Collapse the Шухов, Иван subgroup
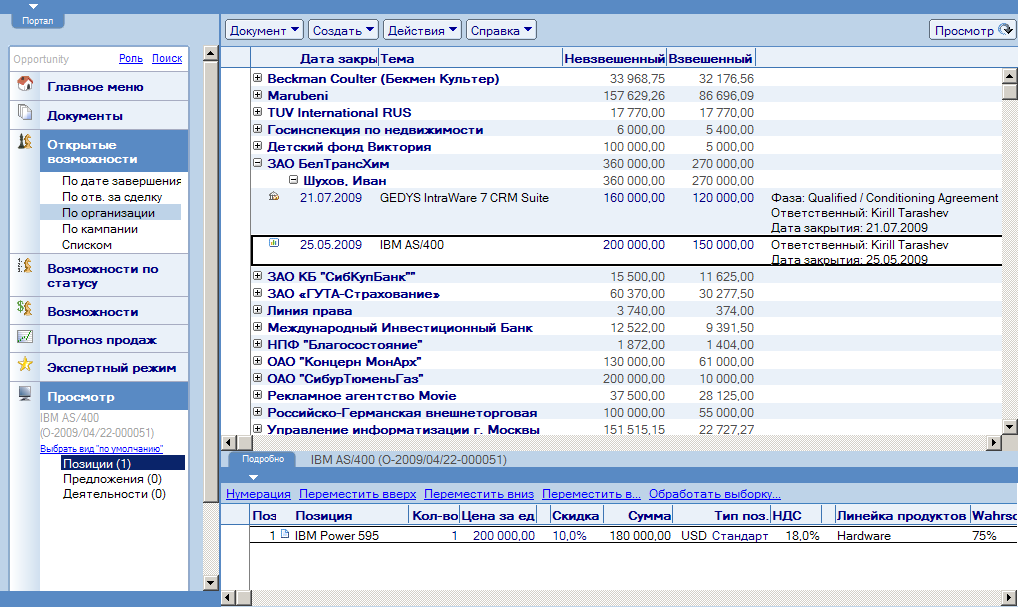Screen dimensions: 1018x607 pyautogui.click(x=293, y=179)
